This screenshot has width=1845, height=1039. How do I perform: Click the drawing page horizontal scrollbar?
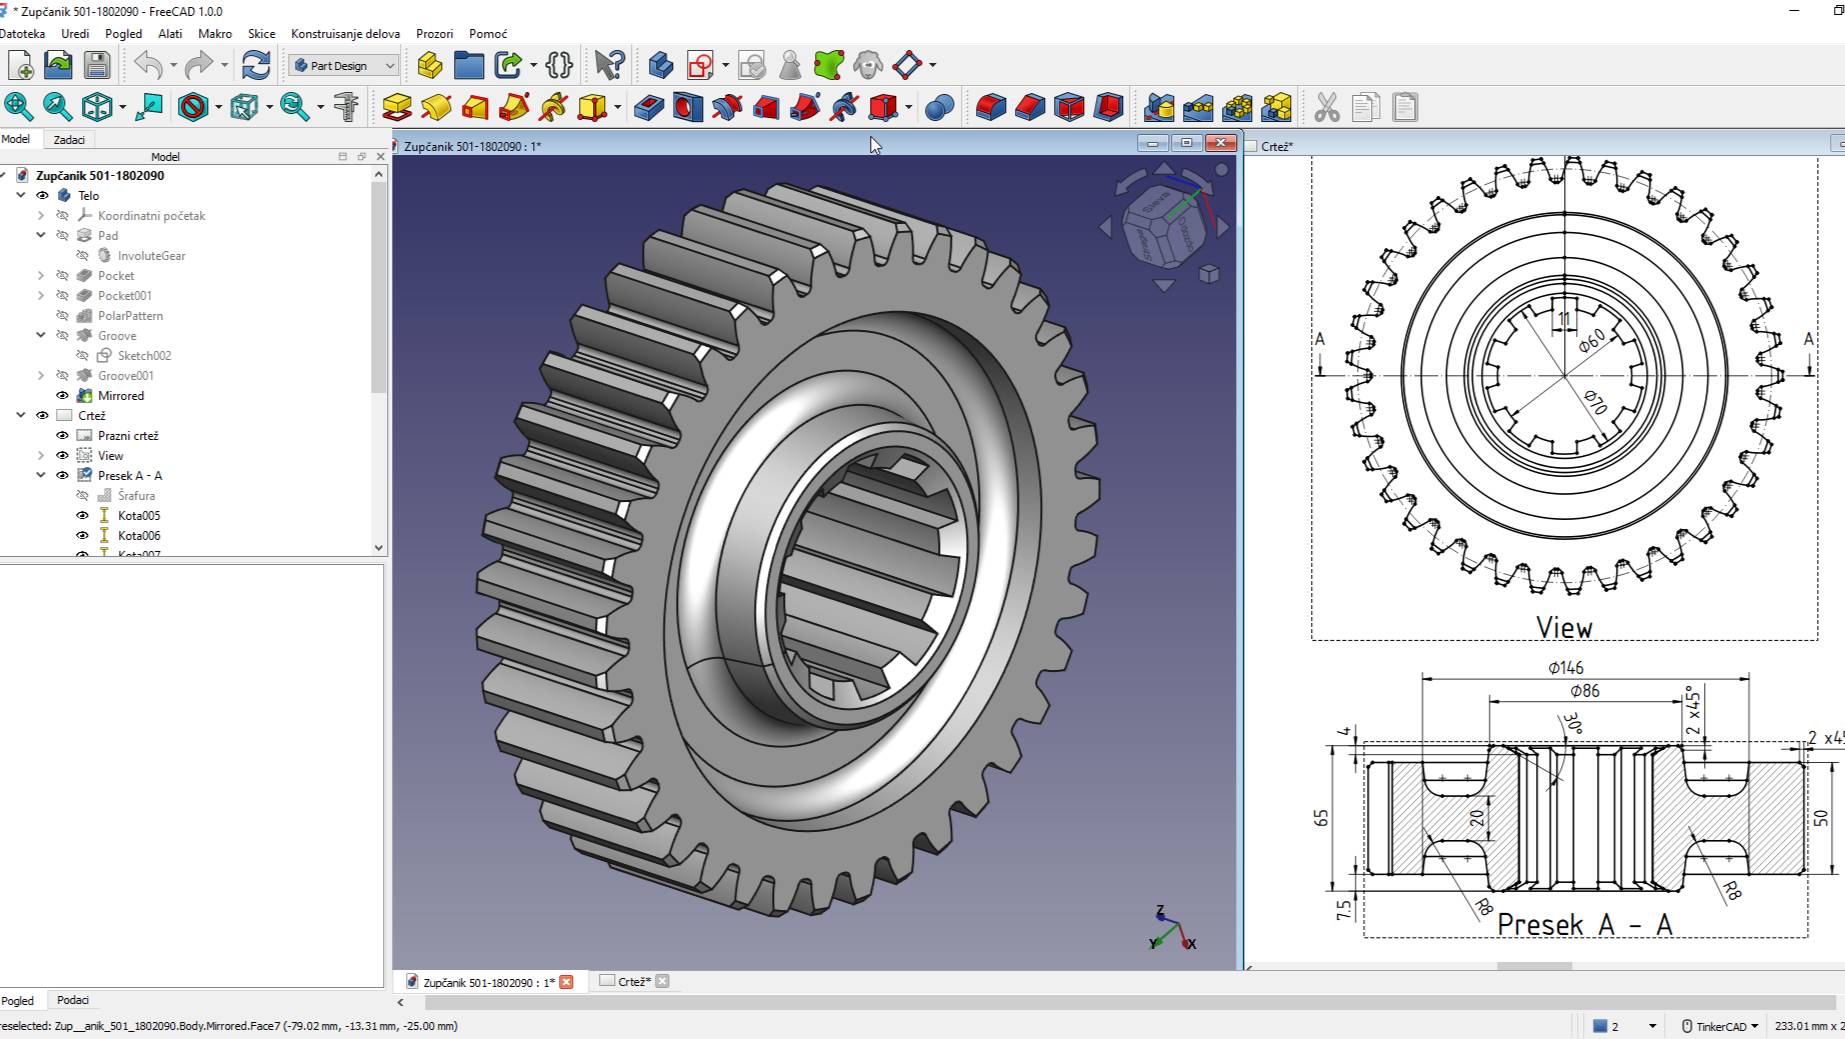[x=1534, y=966]
